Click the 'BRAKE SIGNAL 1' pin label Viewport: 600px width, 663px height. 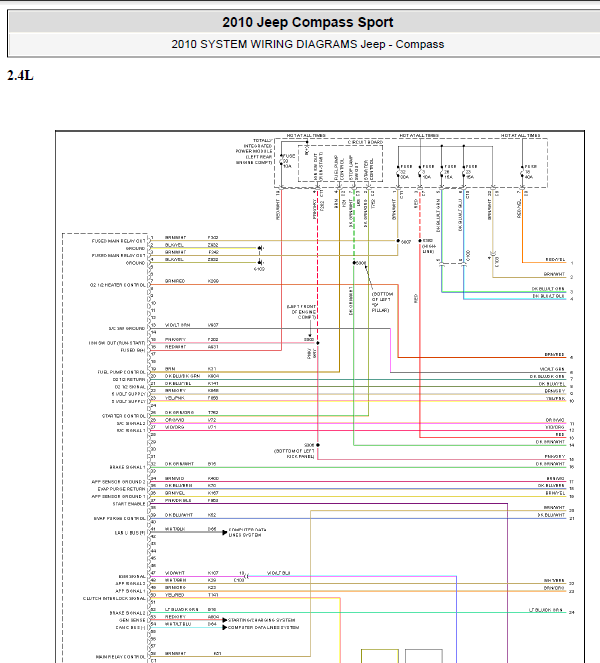coord(127,467)
